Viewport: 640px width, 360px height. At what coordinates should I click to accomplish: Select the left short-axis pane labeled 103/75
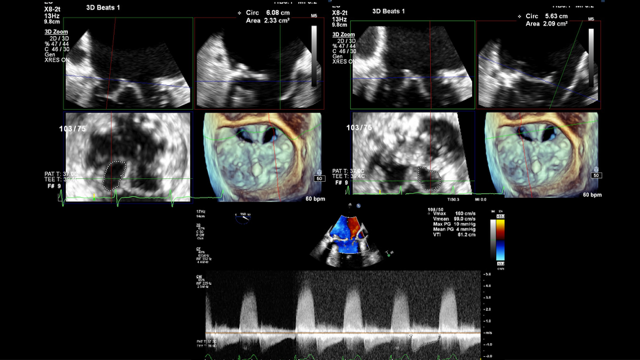[x=128, y=157]
